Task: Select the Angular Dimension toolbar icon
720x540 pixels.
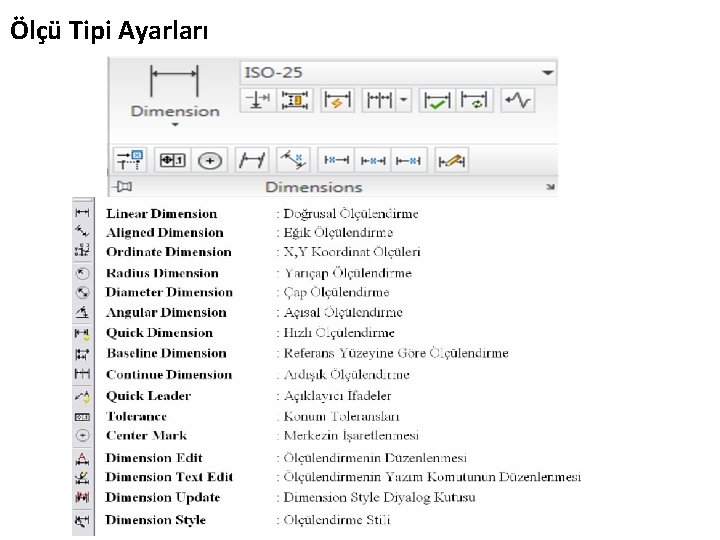Action: click(82, 312)
